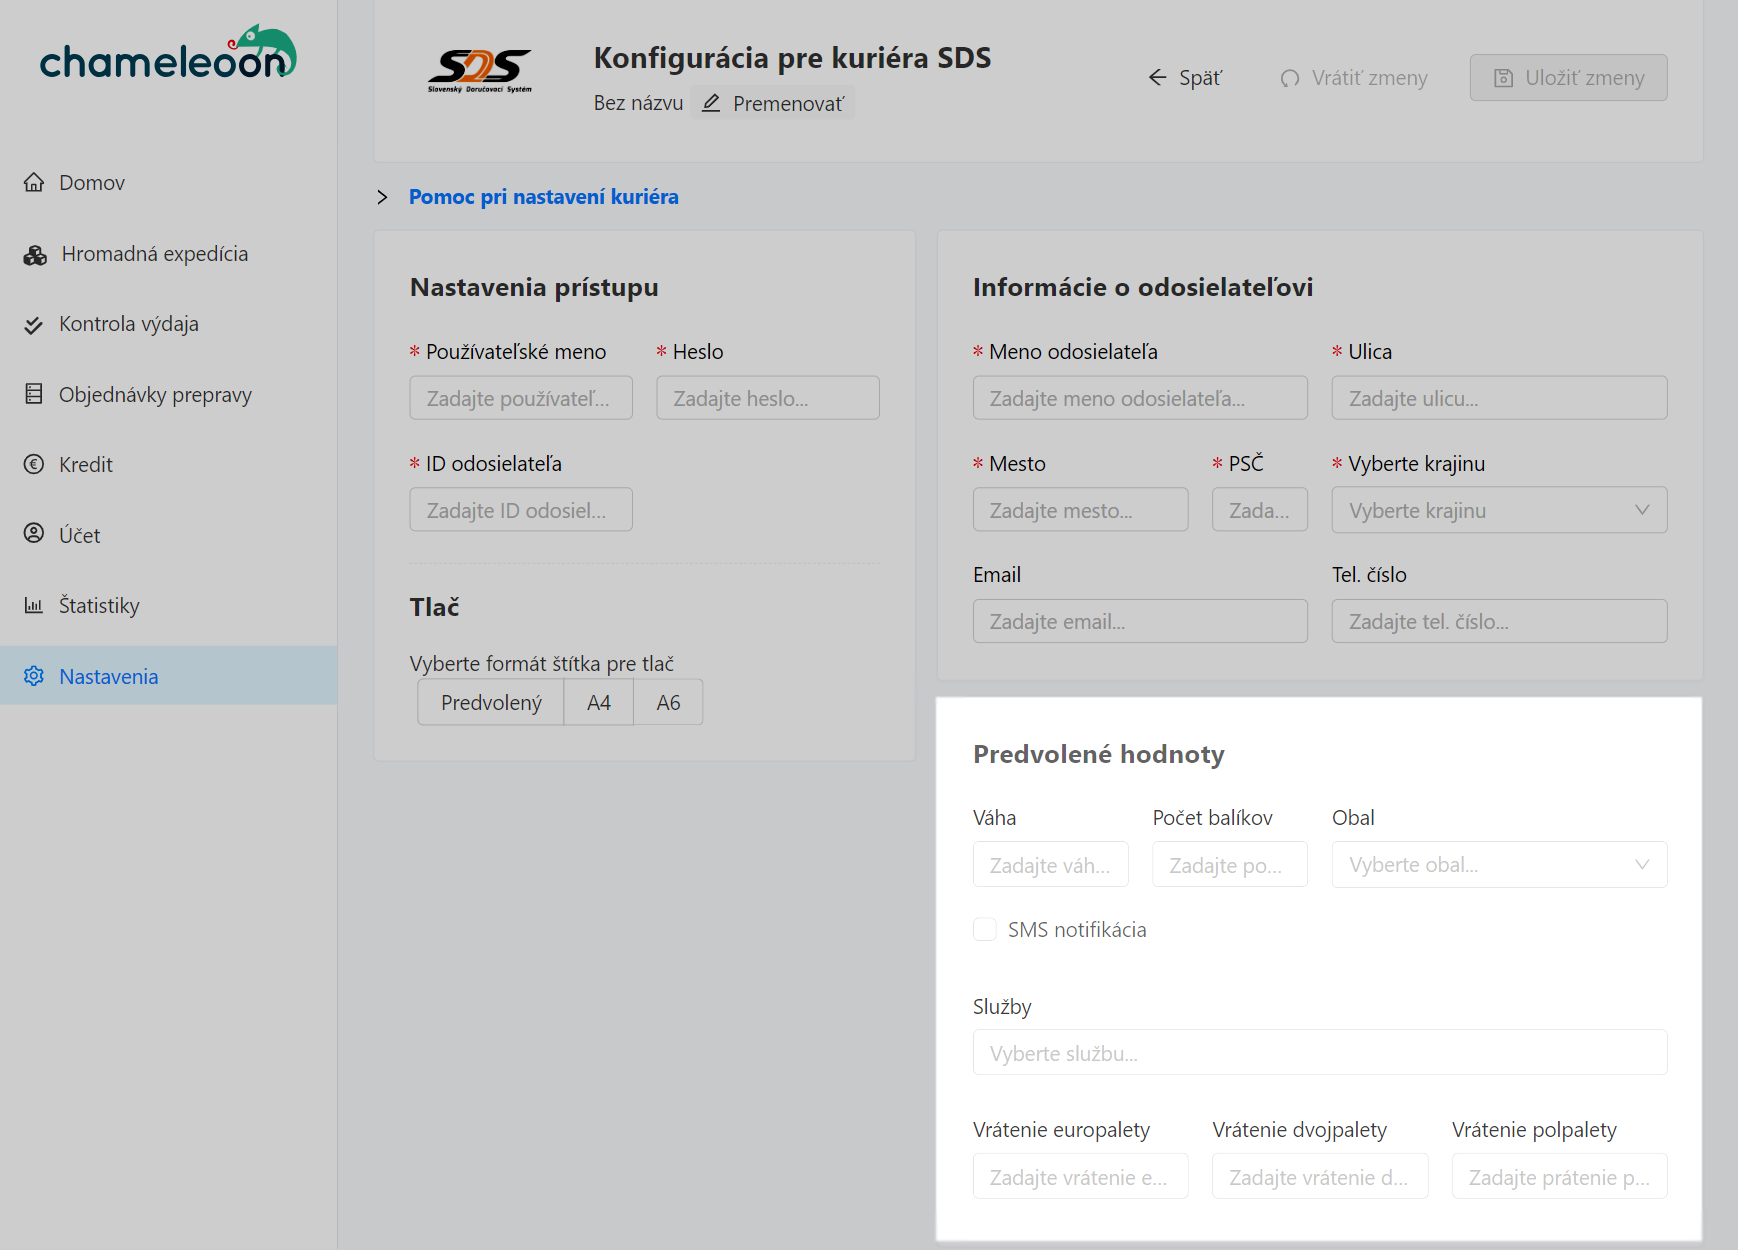Click the Objednávky prepravy list icon
This screenshot has width=1738, height=1250.
click(x=34, y=394)
